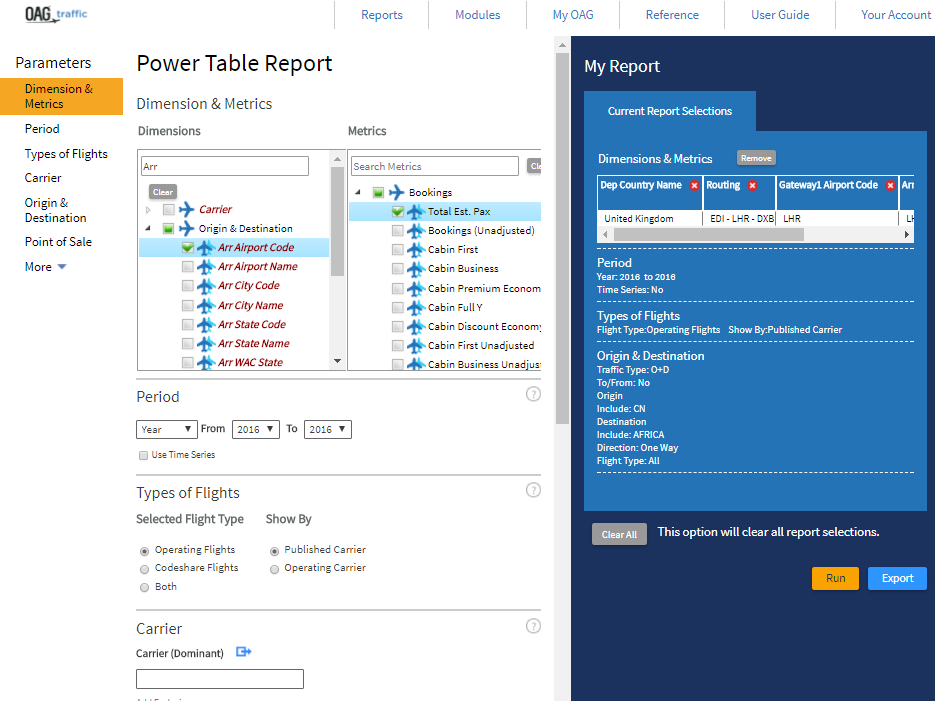Image resolution: width=935 pixels, height=701 pixels.
Task: Remove Routing column from report
Action: pos(753,185)
